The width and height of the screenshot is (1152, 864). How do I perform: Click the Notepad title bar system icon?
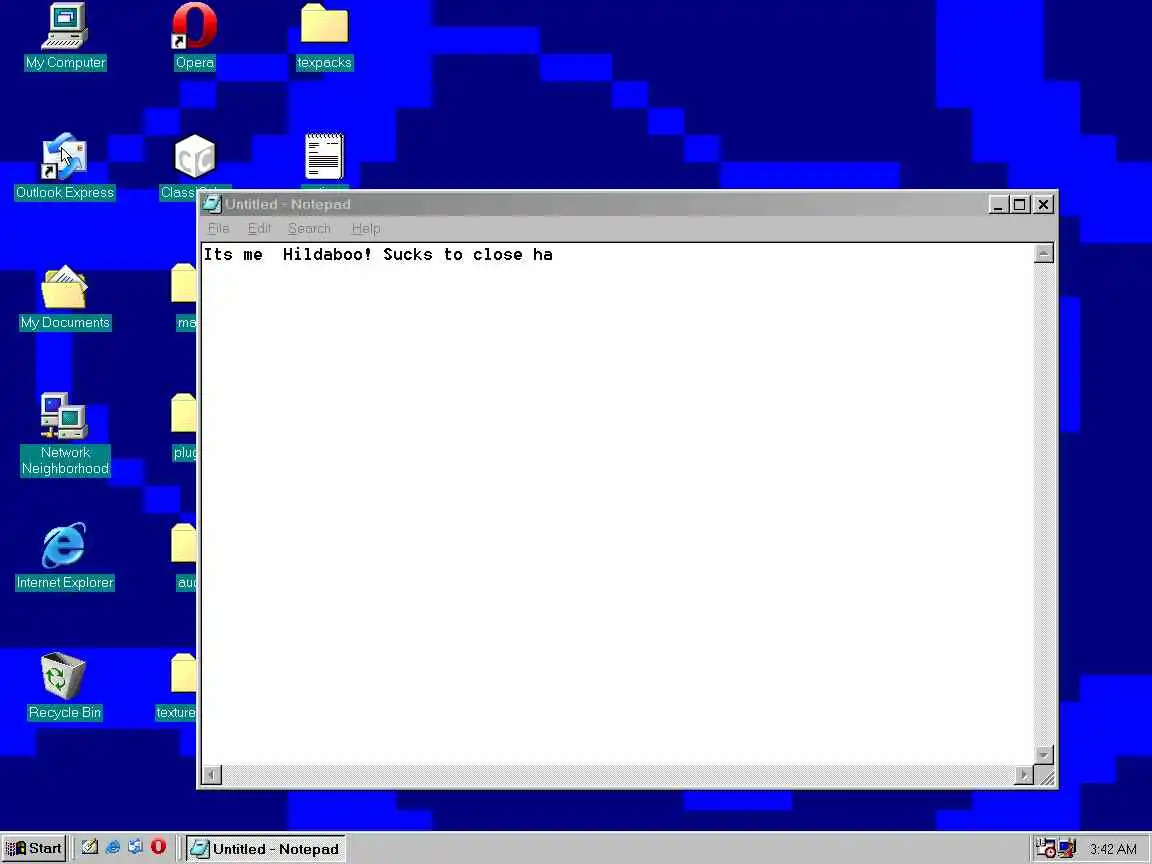tap(212, 204)
